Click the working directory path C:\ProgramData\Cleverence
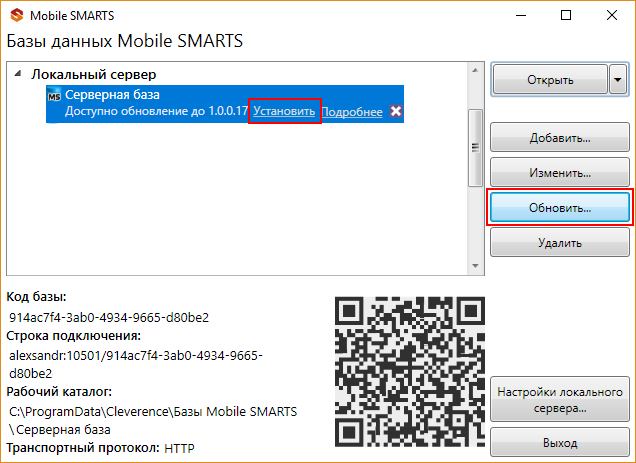Viewport: 636px width, 463px height. point(153,420)
